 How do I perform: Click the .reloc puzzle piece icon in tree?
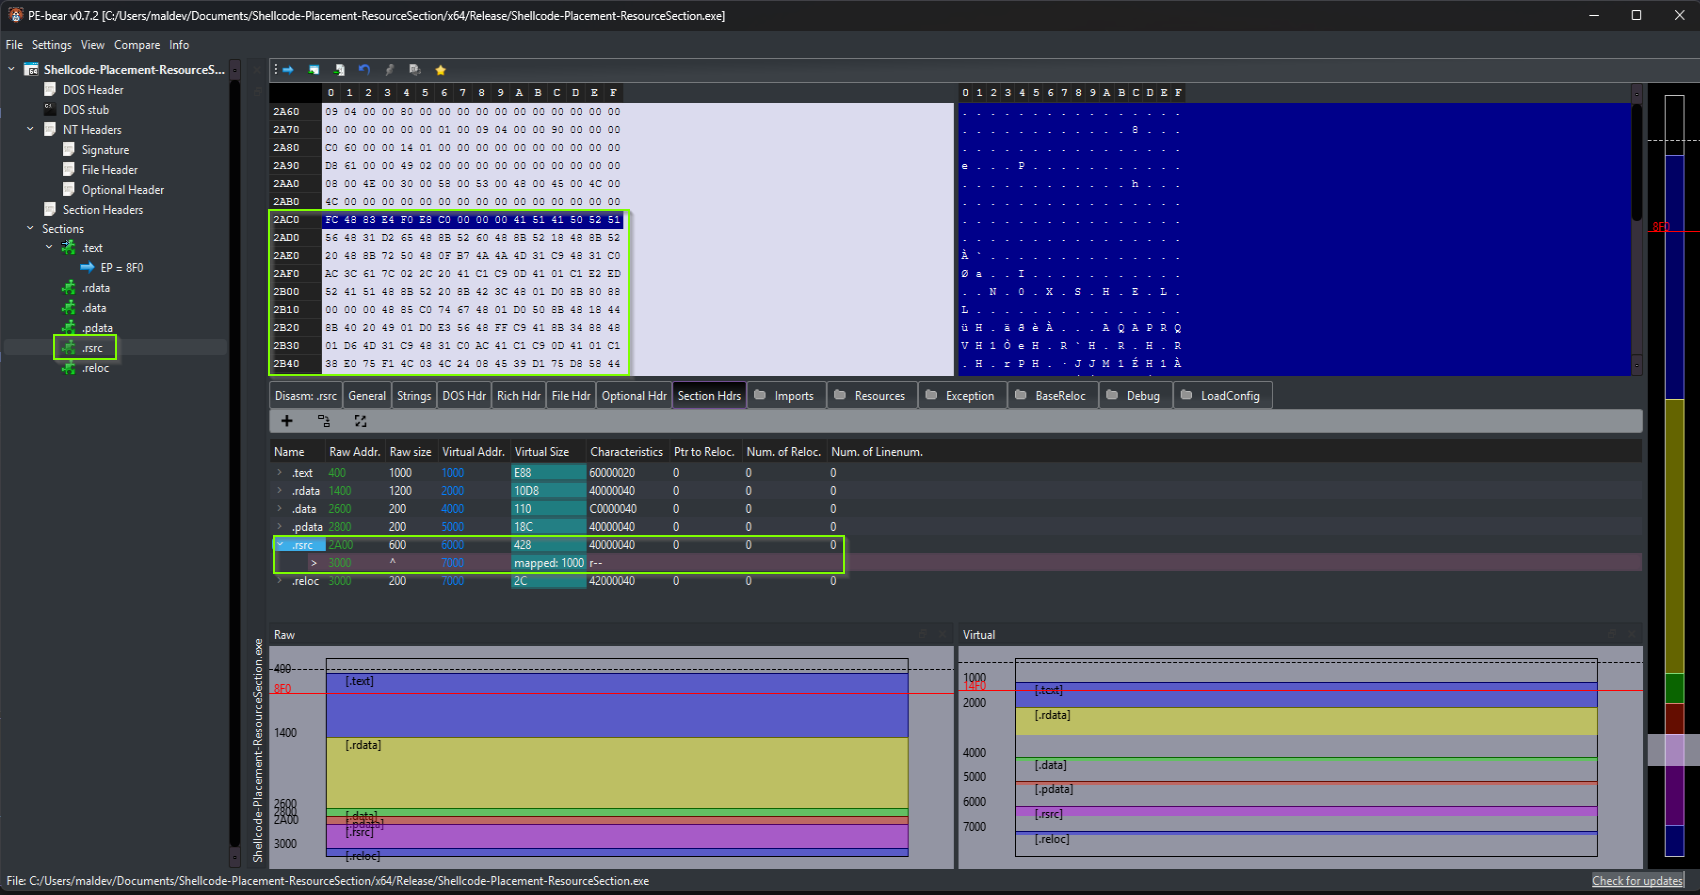pyautogui.click(x=69, y=368)
